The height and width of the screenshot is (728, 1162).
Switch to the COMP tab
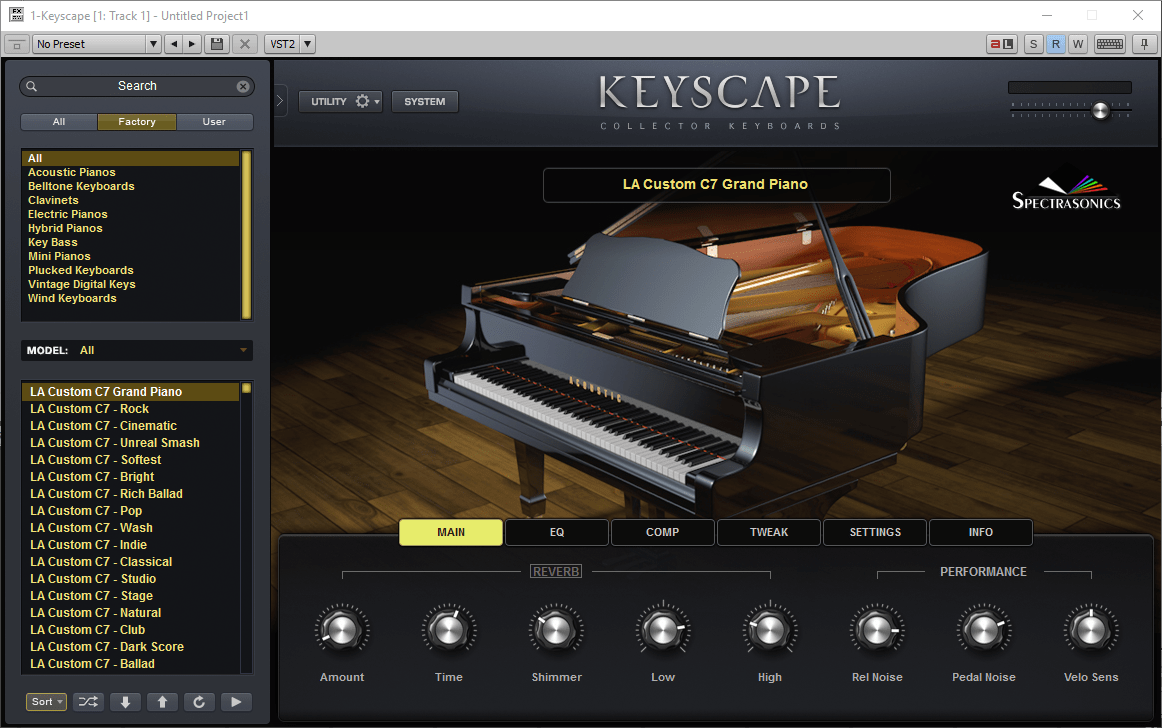pos(663,532)
